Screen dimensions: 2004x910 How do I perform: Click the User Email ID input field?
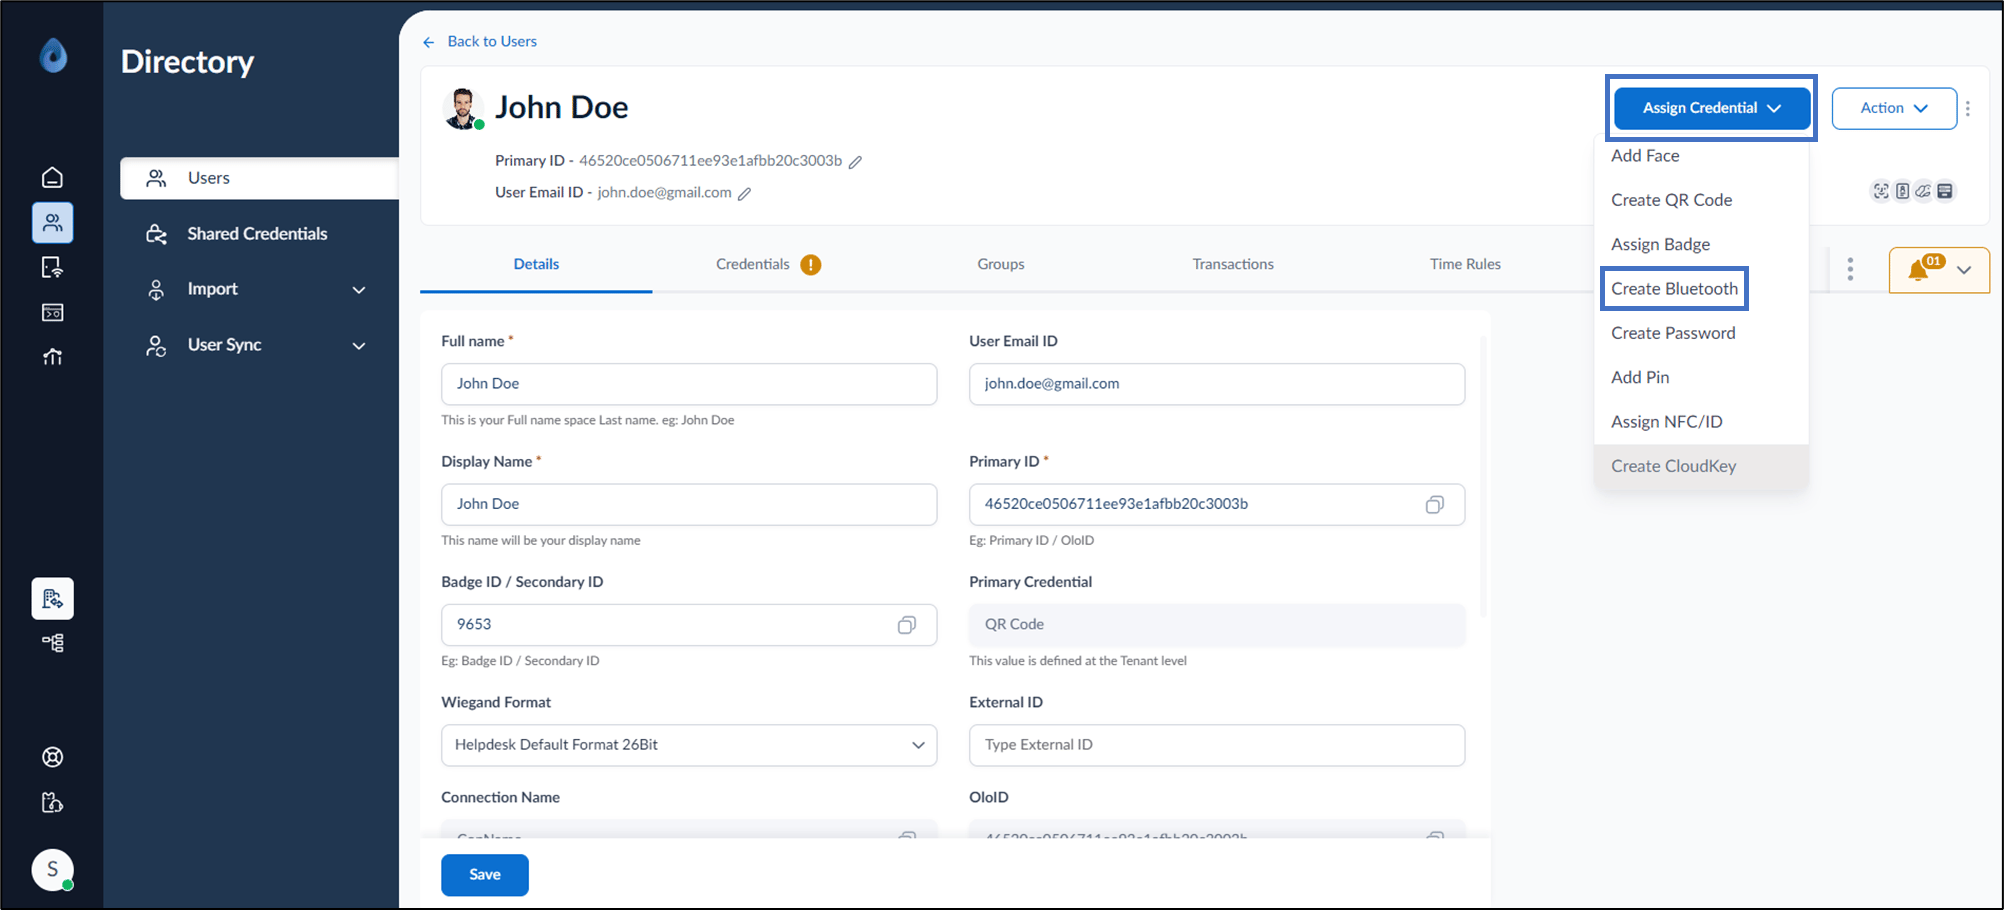[1217, 384]
